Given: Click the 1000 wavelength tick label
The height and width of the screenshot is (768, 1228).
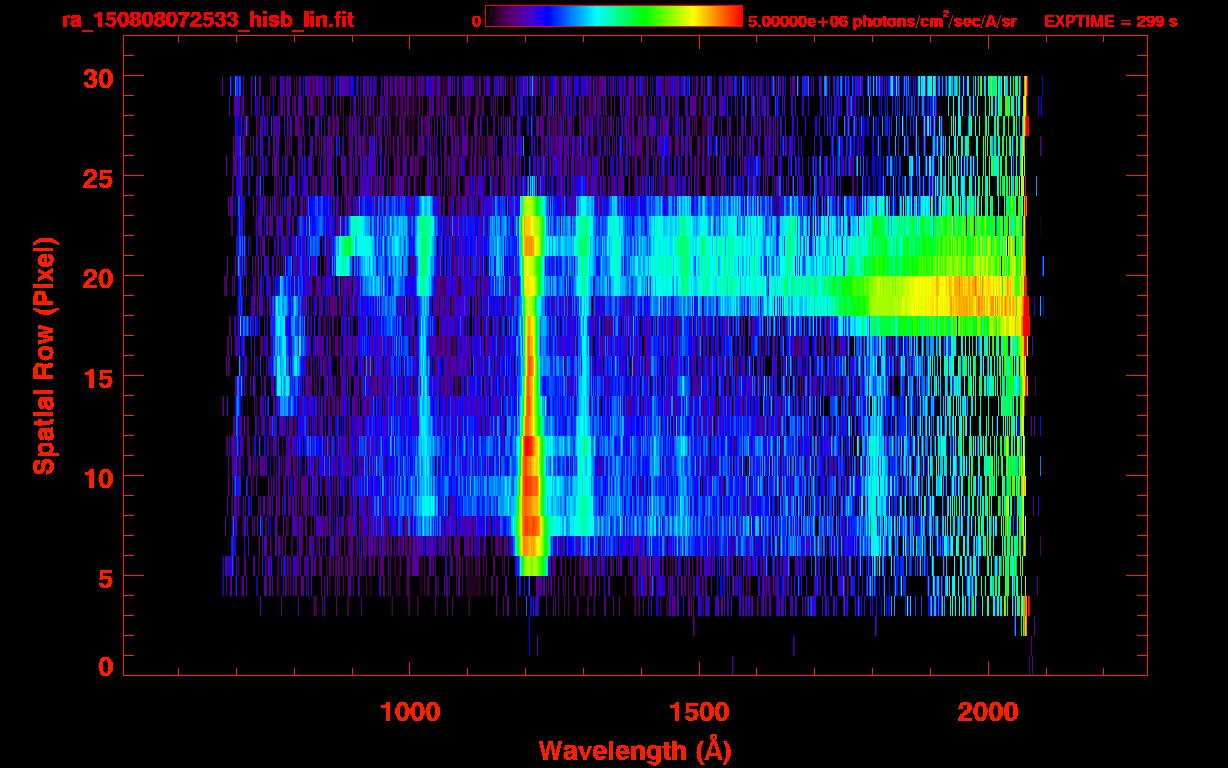Looking at the screenshot, I should pyautogui.click(x=410, y=712).
